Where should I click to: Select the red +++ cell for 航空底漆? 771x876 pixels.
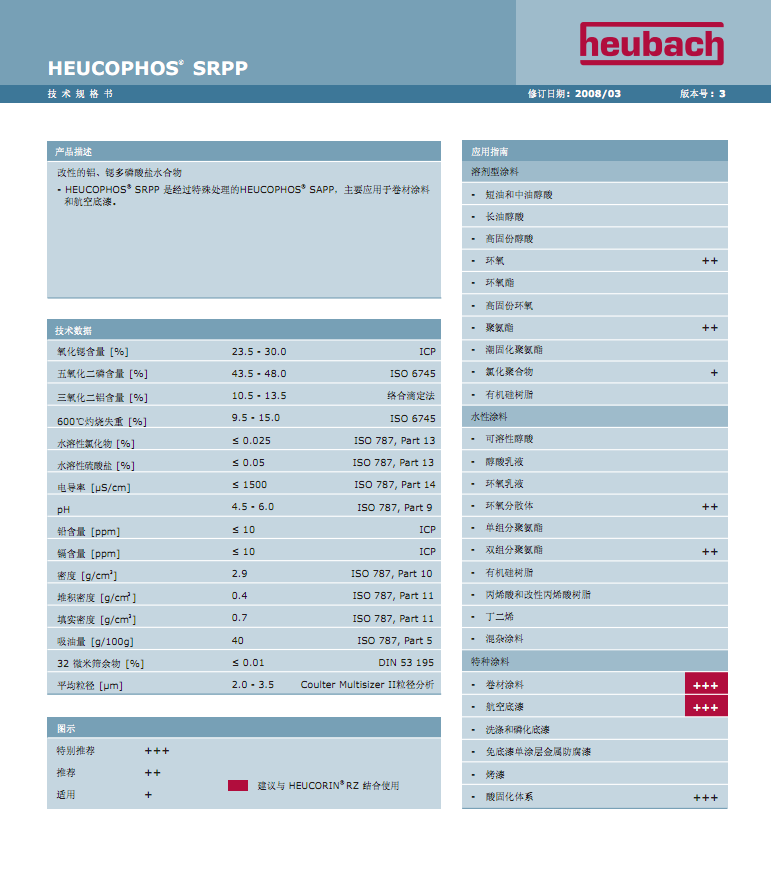(x=705, y=707)
